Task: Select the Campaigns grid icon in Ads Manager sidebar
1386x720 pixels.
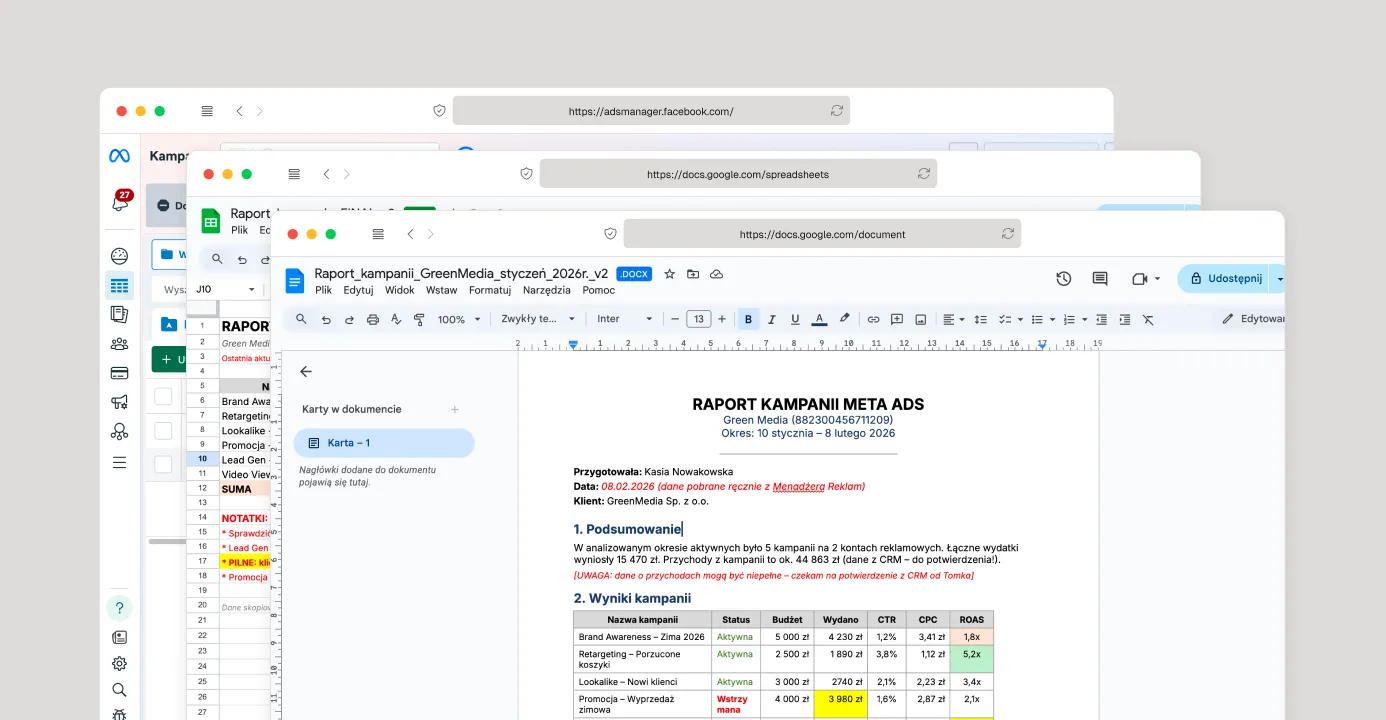Action: (119, 285)
